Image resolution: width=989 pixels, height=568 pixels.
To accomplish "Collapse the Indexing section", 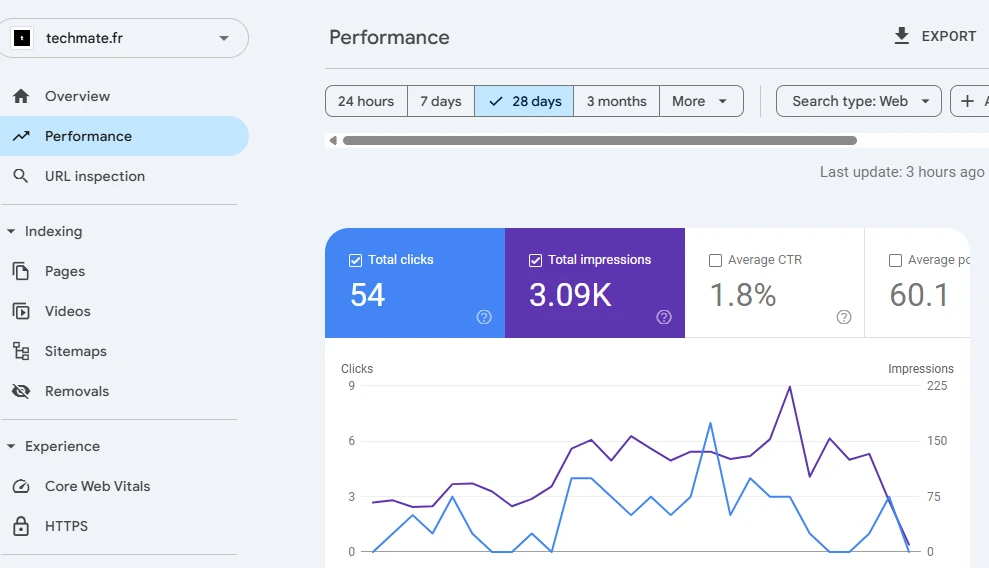I will (11, 231).
